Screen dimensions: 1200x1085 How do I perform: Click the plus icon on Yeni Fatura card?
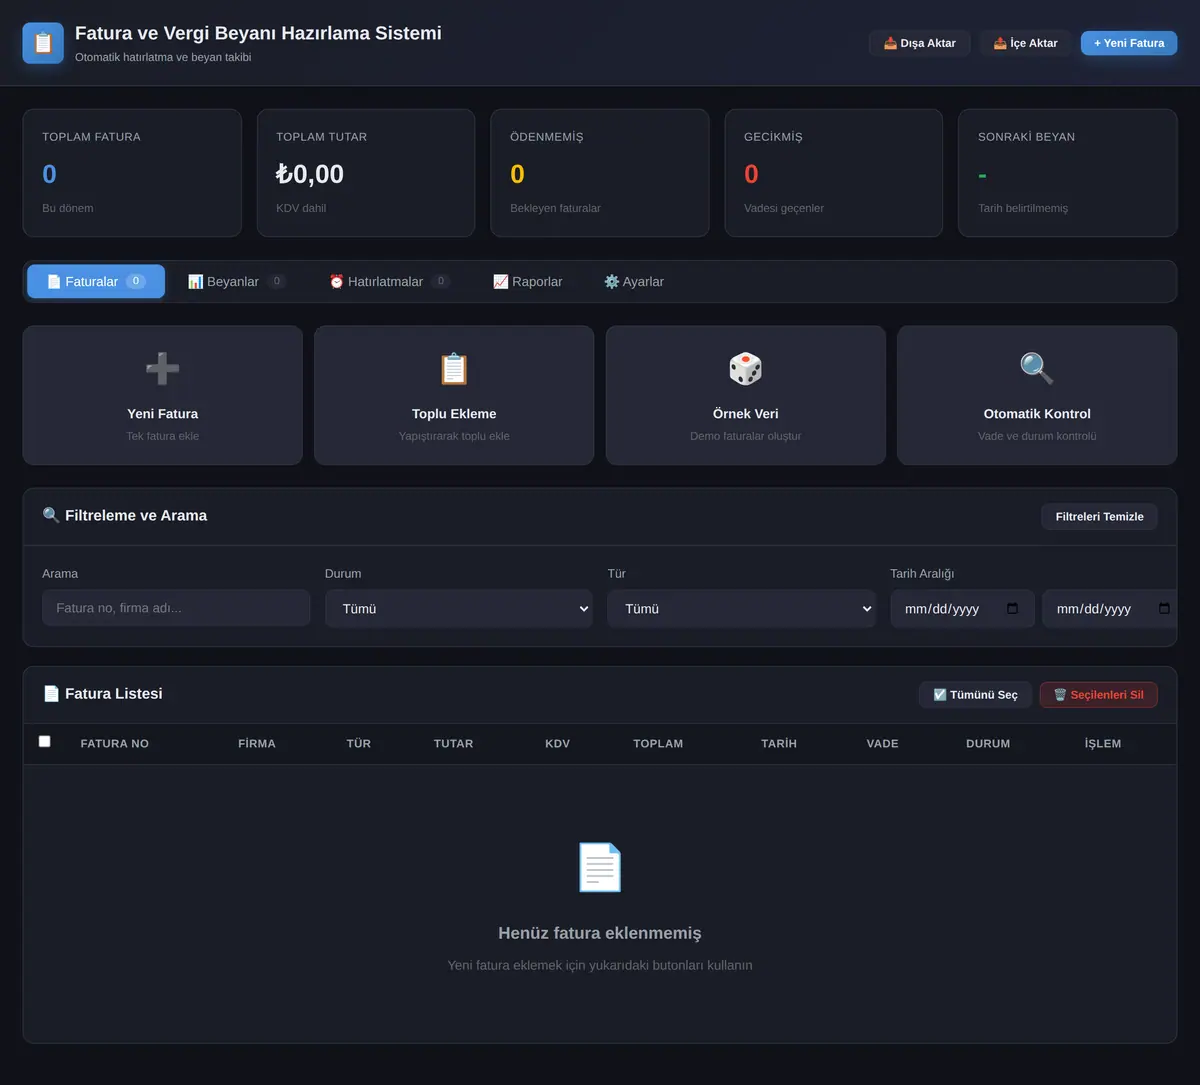pos(162,369)
